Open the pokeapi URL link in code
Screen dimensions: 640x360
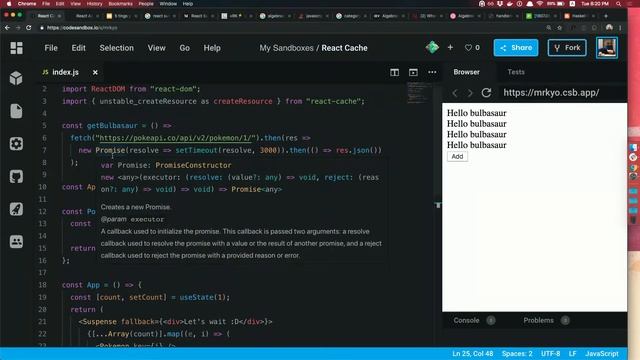point(177,138)
